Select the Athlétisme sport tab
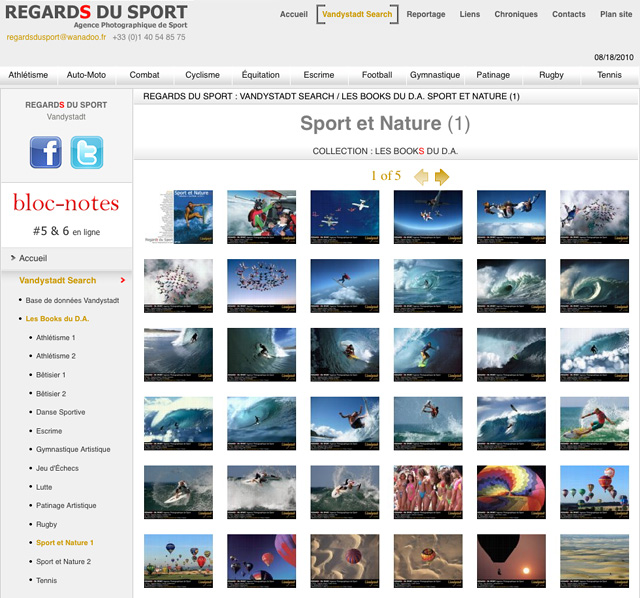Viewport: 640px width, 598px height. [x=28, y=75]
